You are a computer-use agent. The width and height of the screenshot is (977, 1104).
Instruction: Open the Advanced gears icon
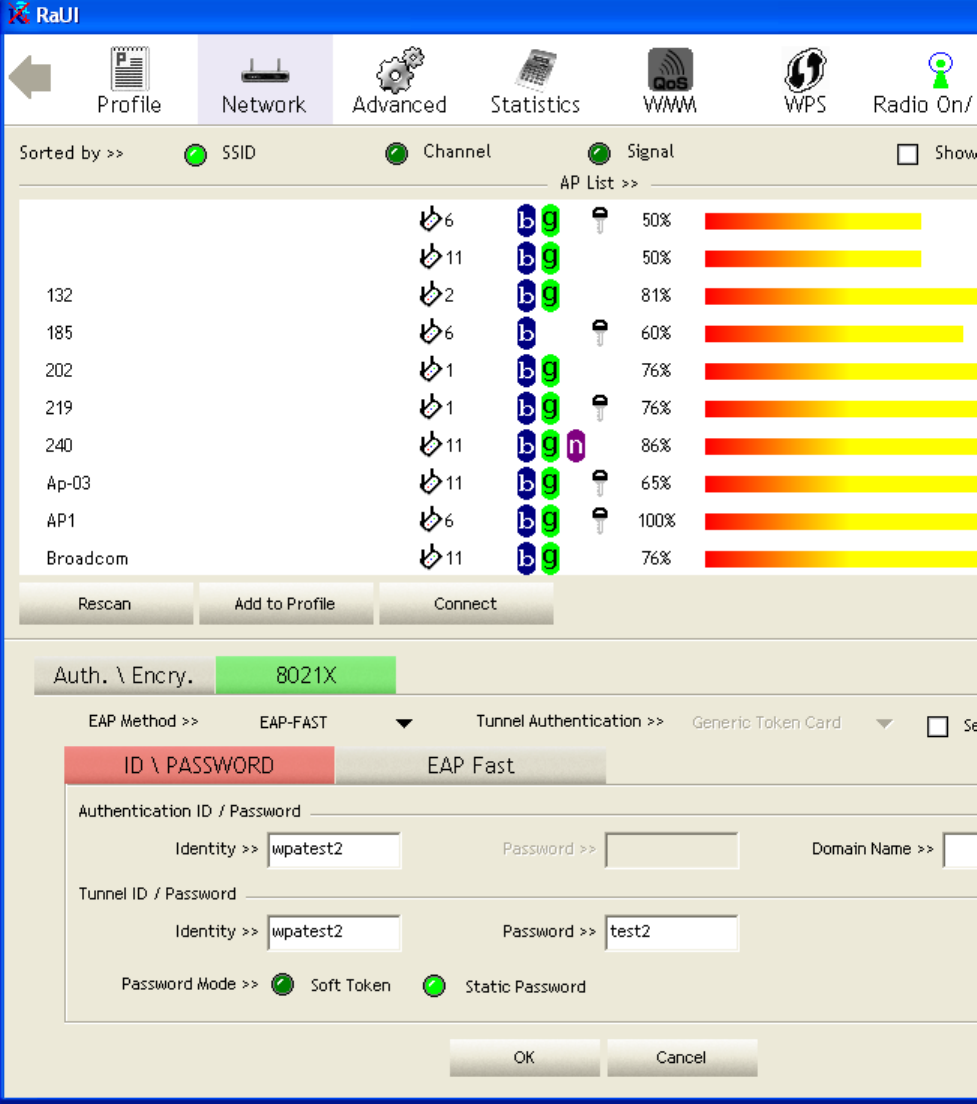(x=399, y=70)
